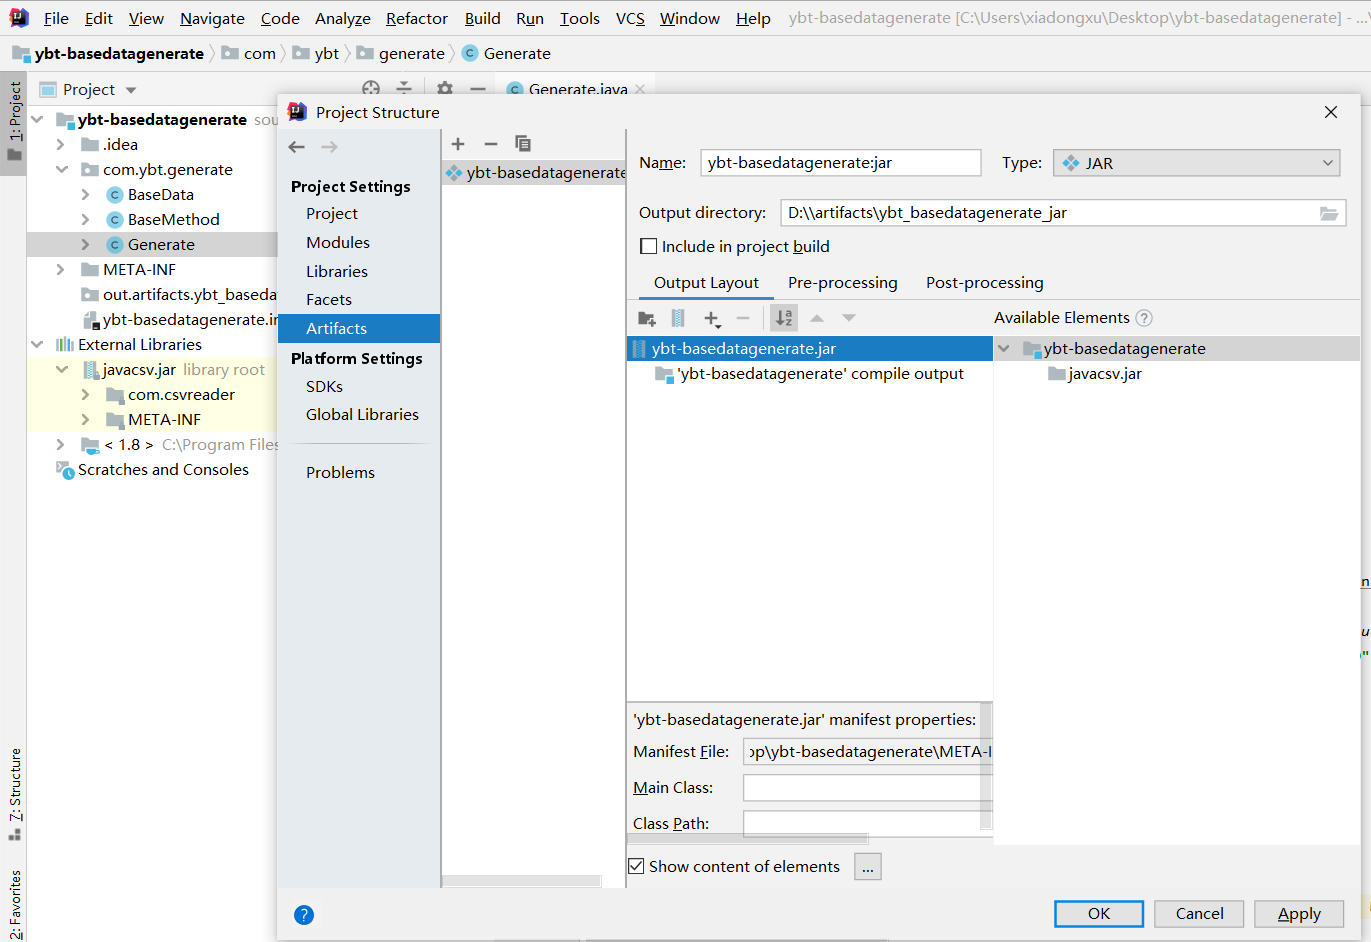Switch to the Pre-processing tab
The image size is (1371, 942).
(x=843, y=283)
